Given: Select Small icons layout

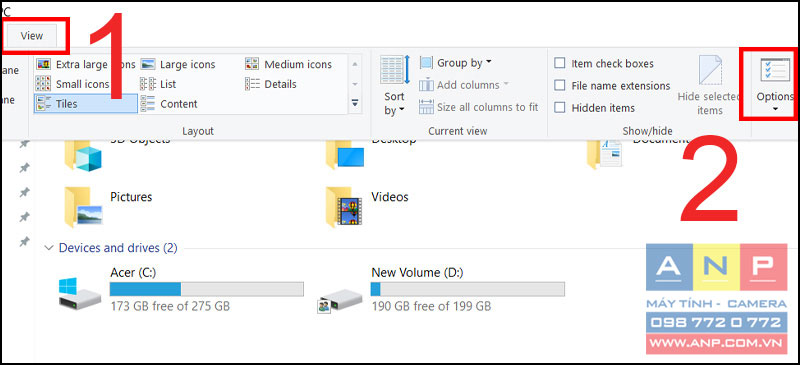Looking at the screenshot, I should click(x=73, y=84).
